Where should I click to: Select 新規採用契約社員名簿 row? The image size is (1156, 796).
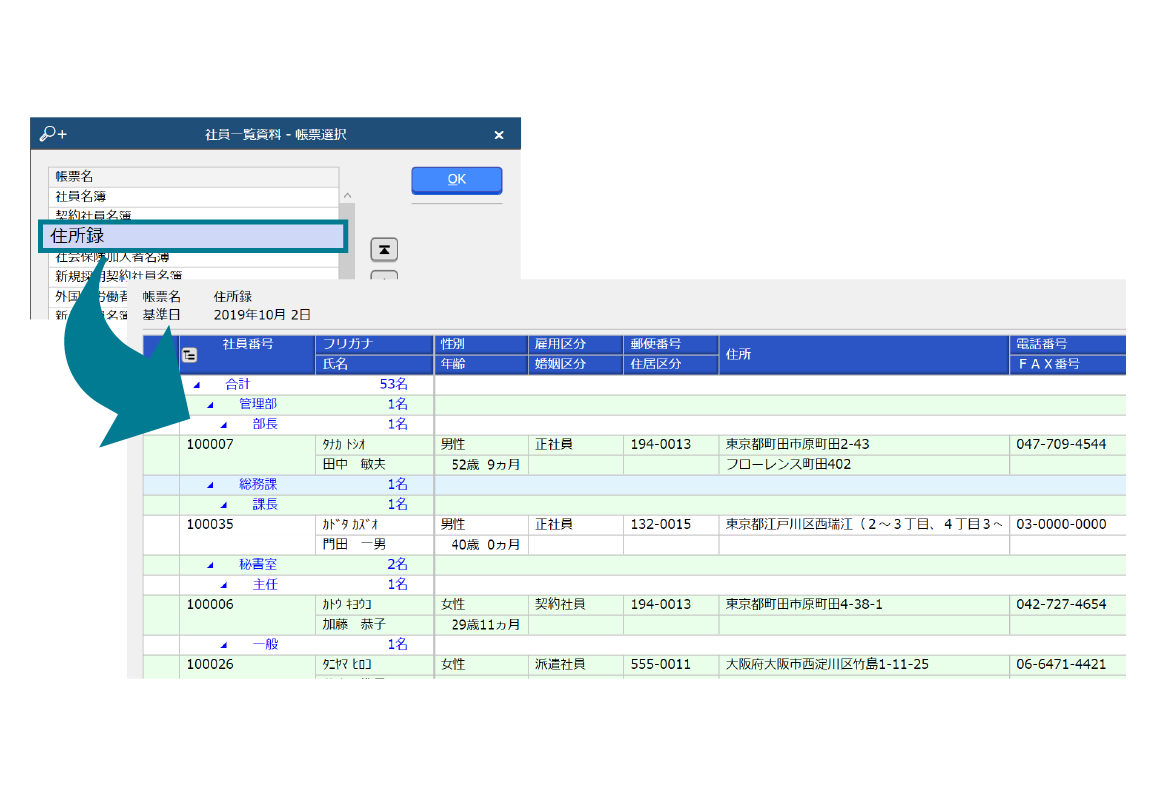pos(193,276)
